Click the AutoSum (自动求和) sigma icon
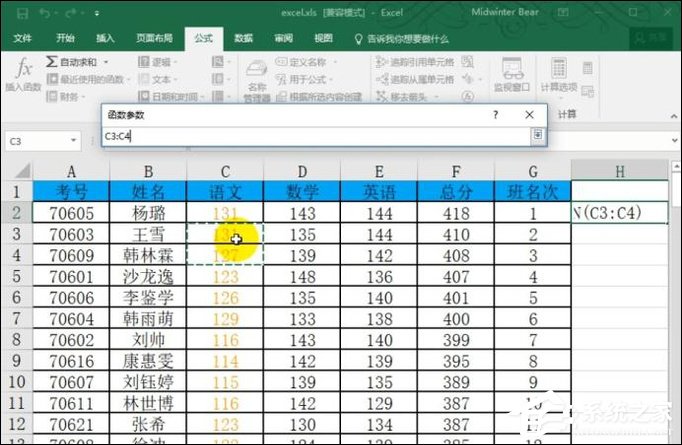This screenshot has width=682, height=445. tap(51, 61)
